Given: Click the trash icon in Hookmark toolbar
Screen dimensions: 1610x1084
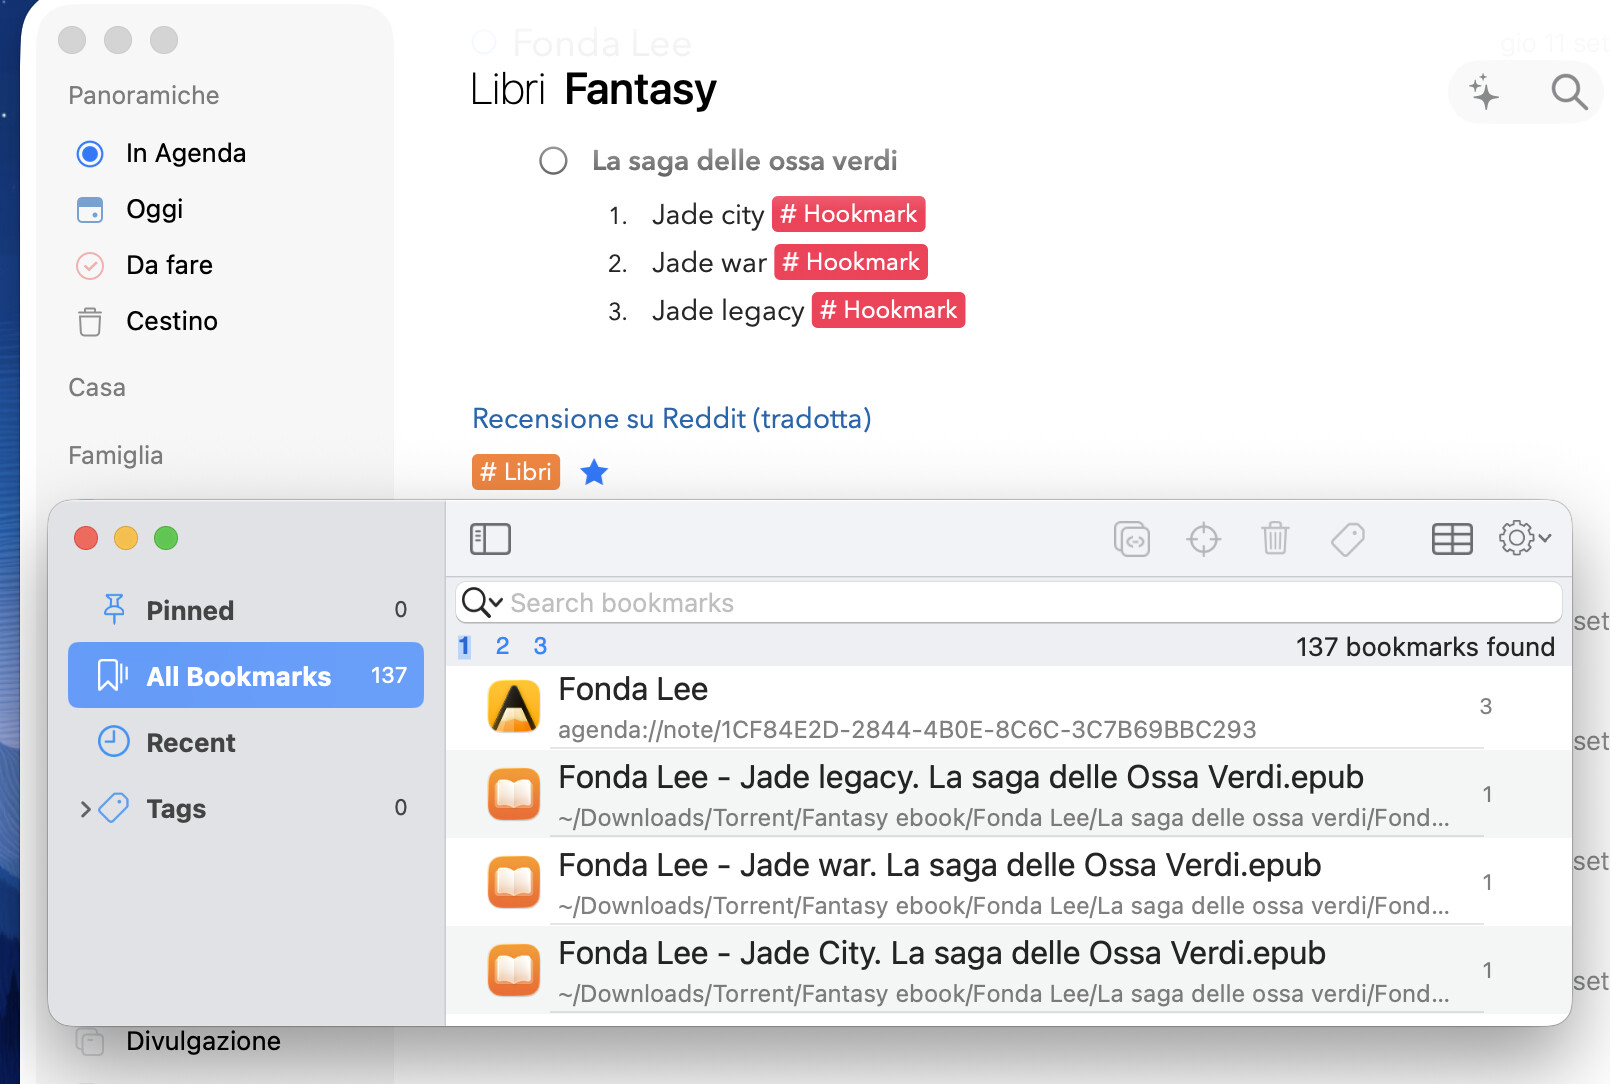Looking at the screenshot, I should [1275, 539].
